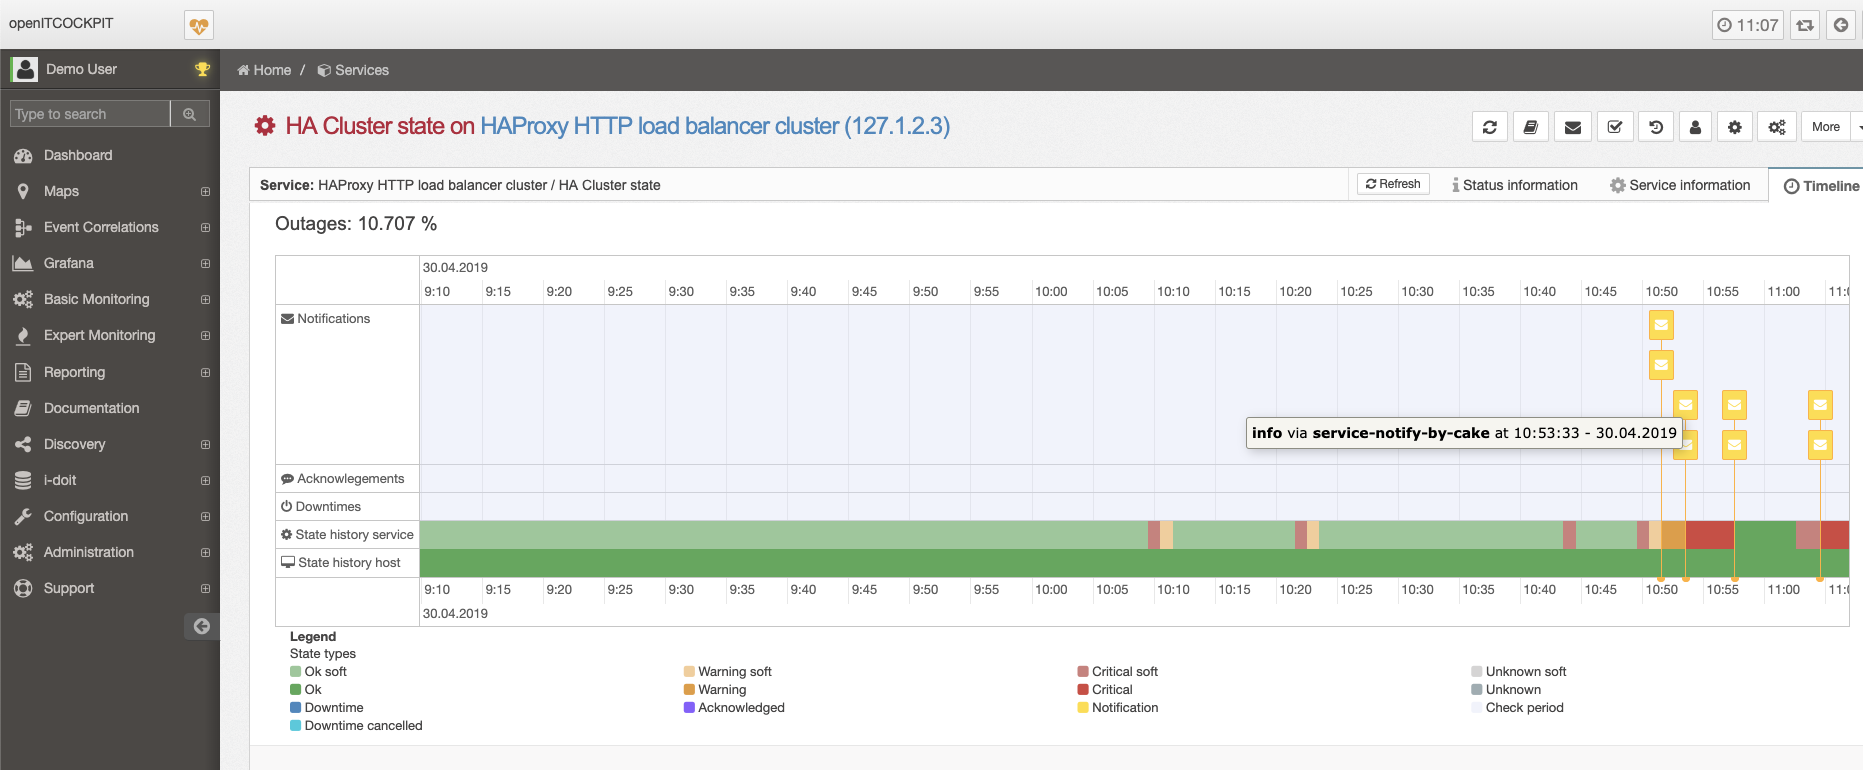The image size is (1863, 770).
Task: Click the Configuration wrench sidebar icon
Action: [23, 516]
